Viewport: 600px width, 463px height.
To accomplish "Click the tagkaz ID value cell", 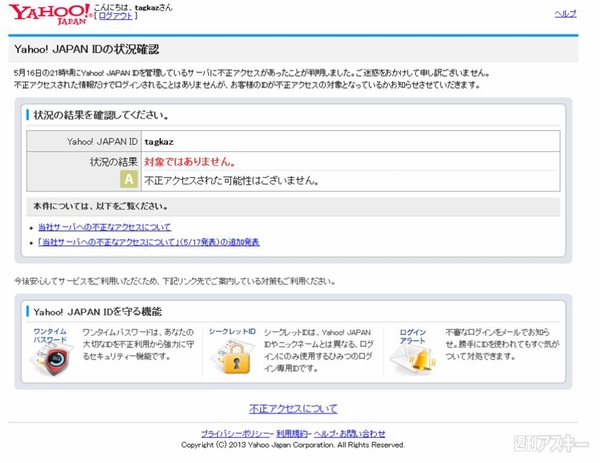I will click(x=351, y=142).
